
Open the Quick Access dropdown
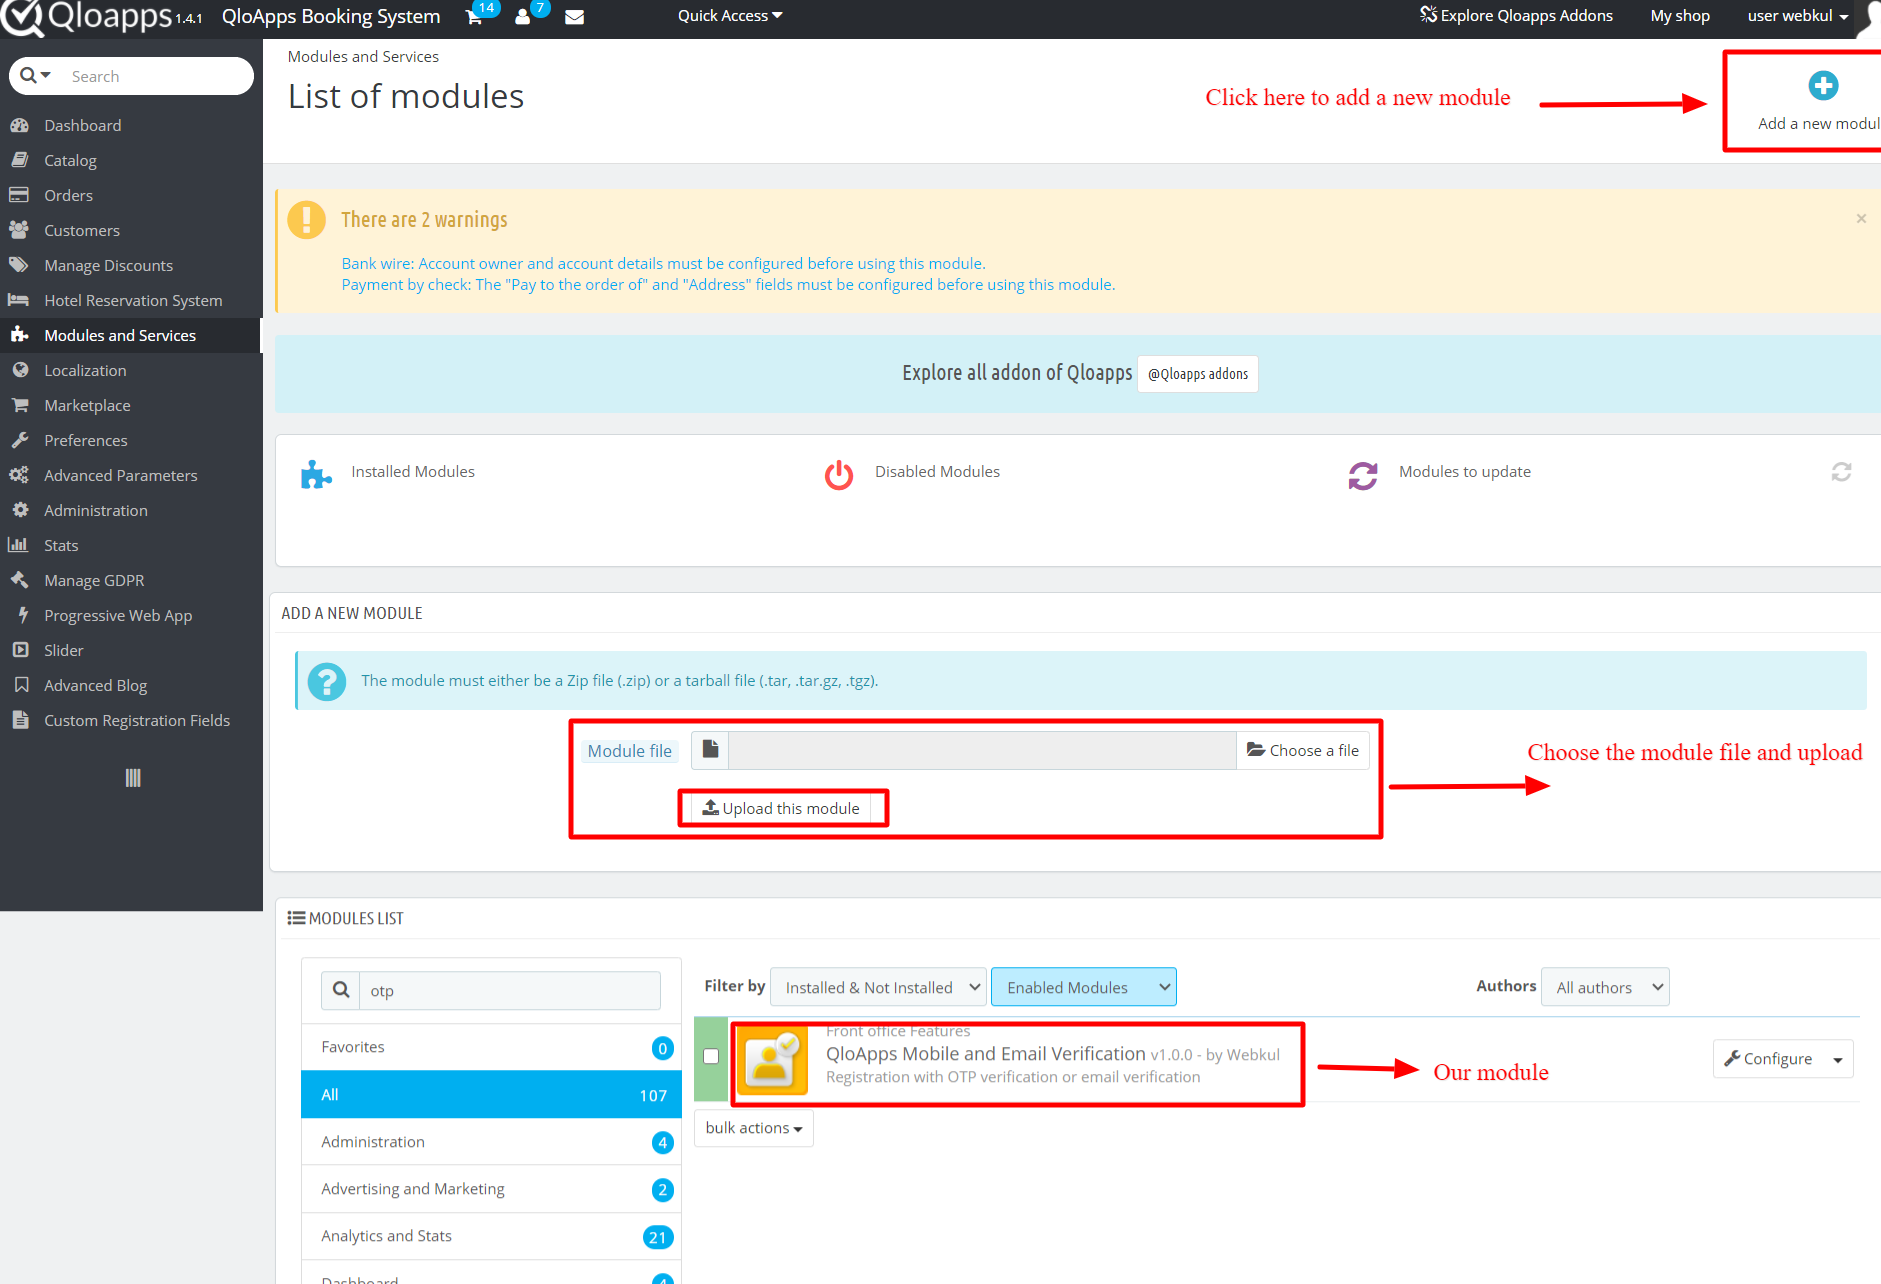[x=729, y=15]
